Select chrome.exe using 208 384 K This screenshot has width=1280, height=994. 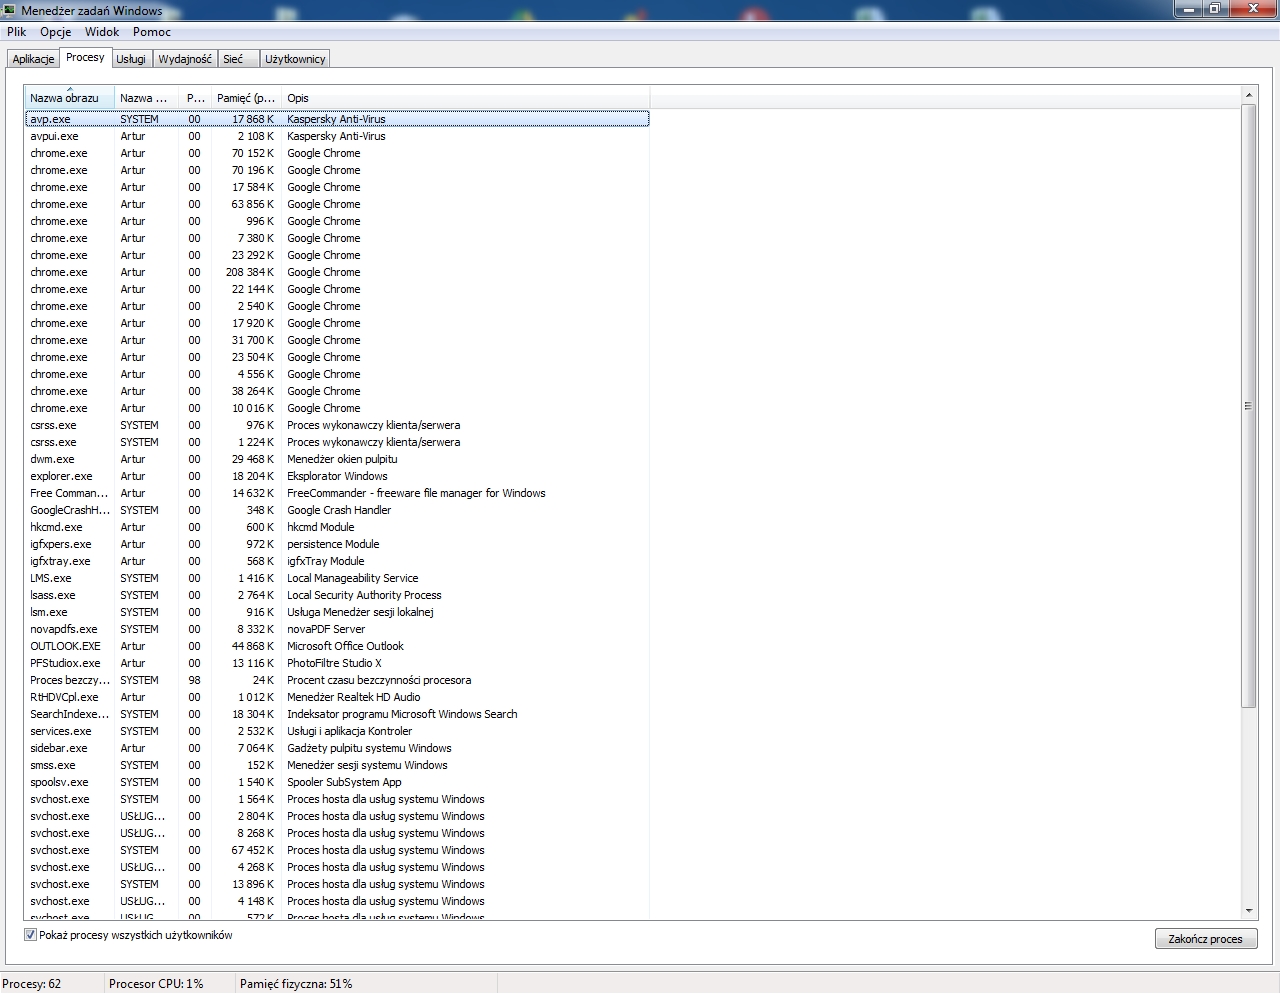(x=337, y=272)
